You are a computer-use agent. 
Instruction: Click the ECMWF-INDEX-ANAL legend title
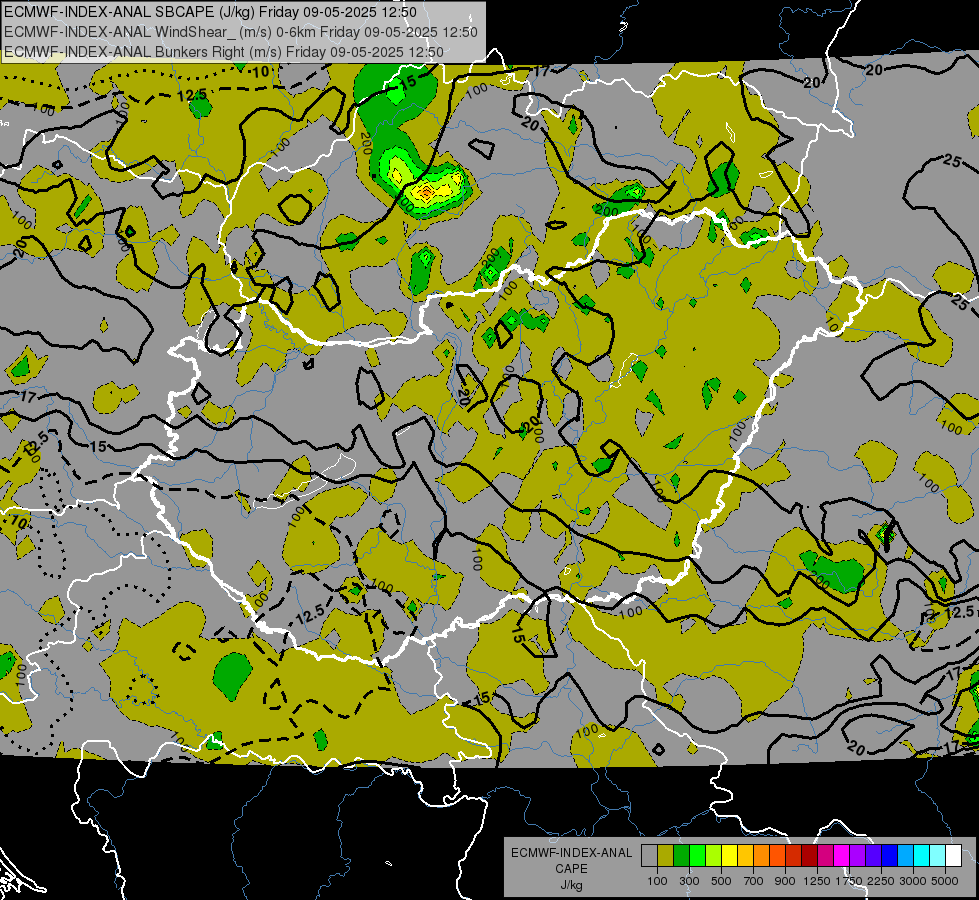click(572, 853)
